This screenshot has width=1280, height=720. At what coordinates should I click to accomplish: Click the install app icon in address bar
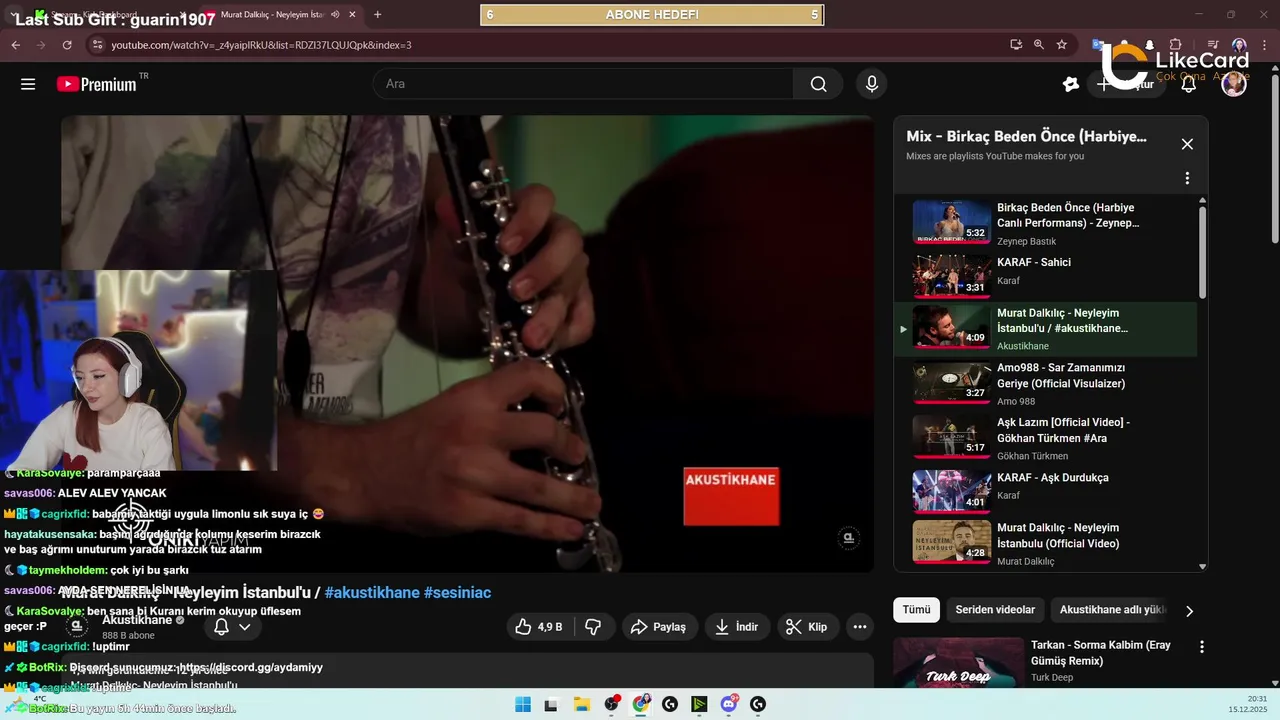(x=1016, y=45)
